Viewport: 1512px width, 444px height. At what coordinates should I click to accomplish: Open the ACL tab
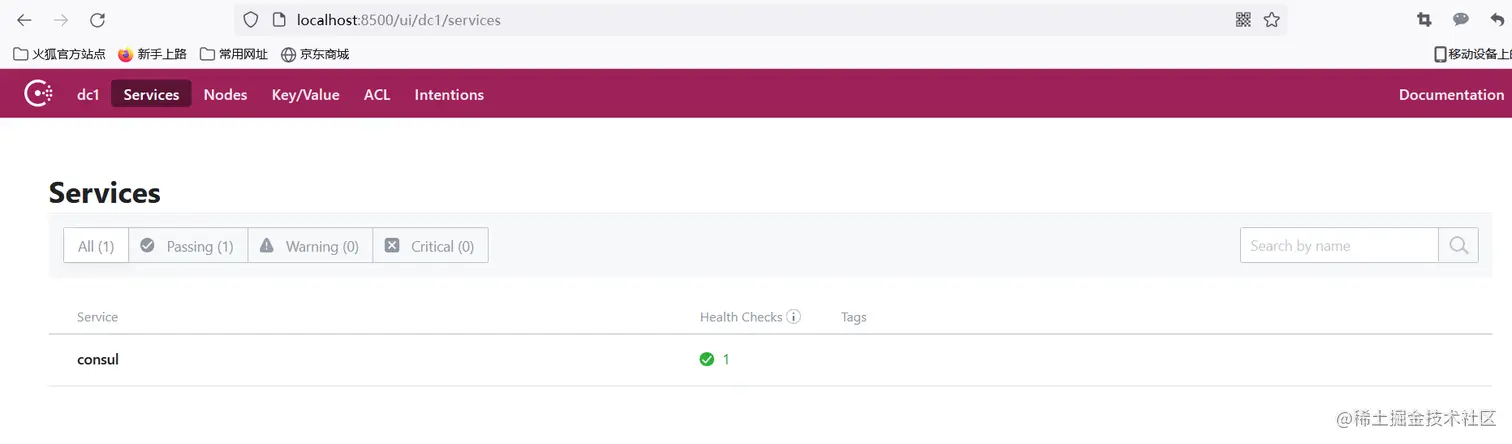pos(377,95)
